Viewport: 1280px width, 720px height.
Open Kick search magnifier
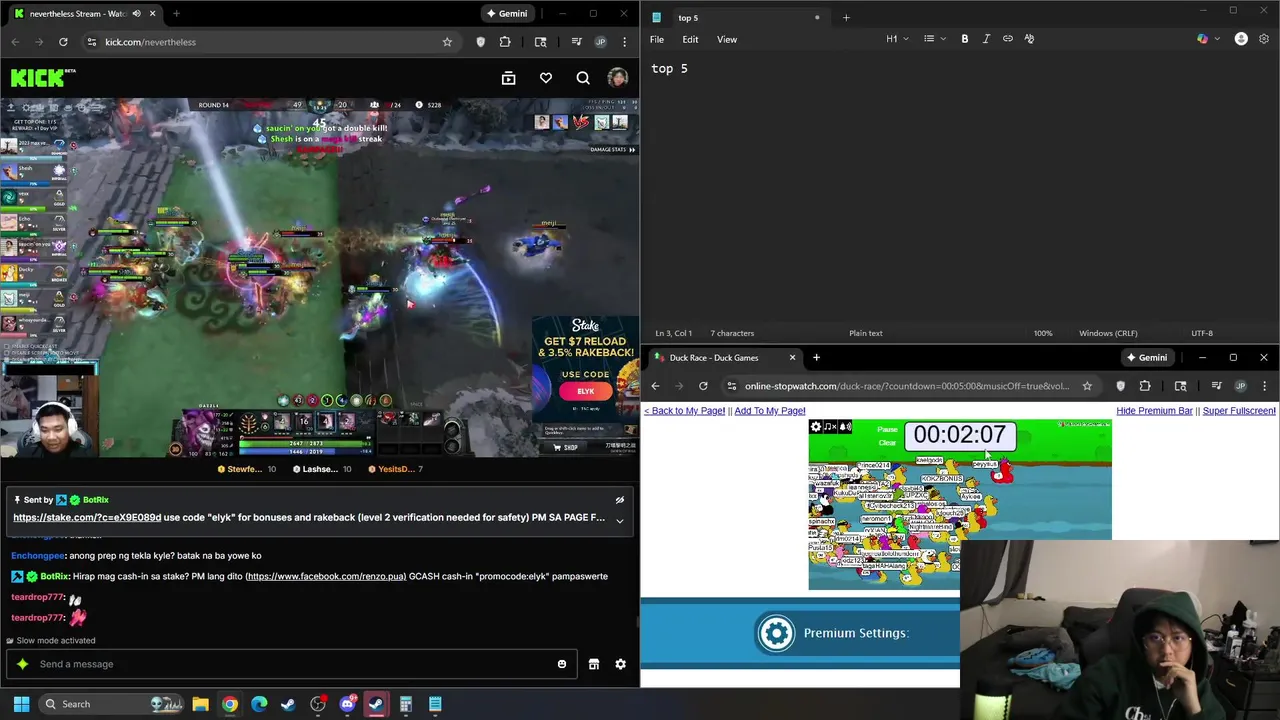coord(583,78)
